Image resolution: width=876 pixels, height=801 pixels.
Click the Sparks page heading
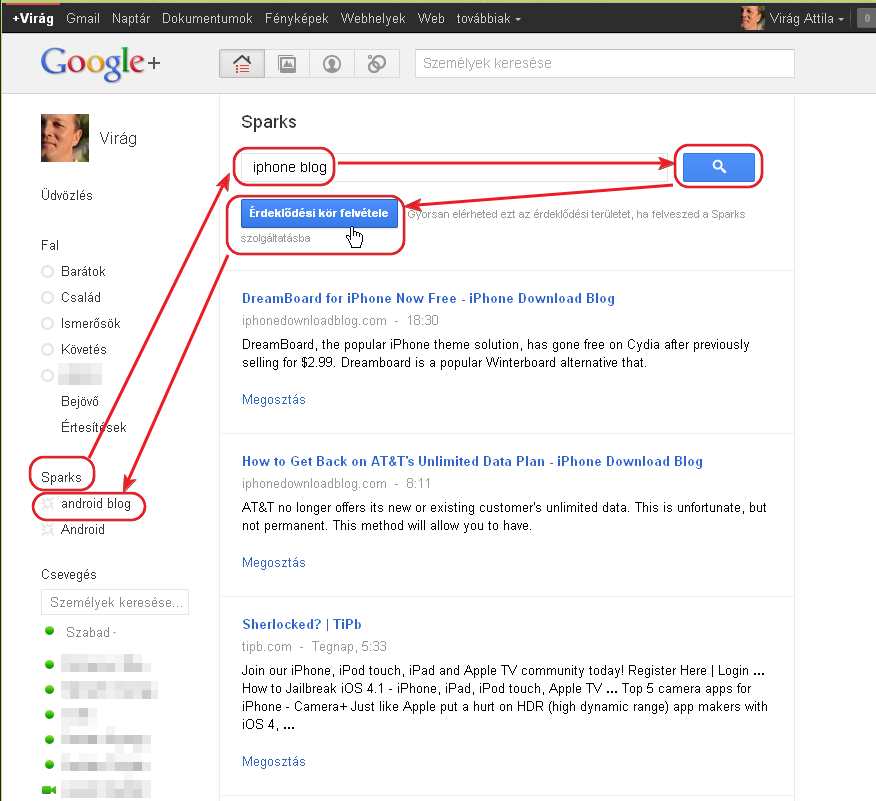(269, 122)
